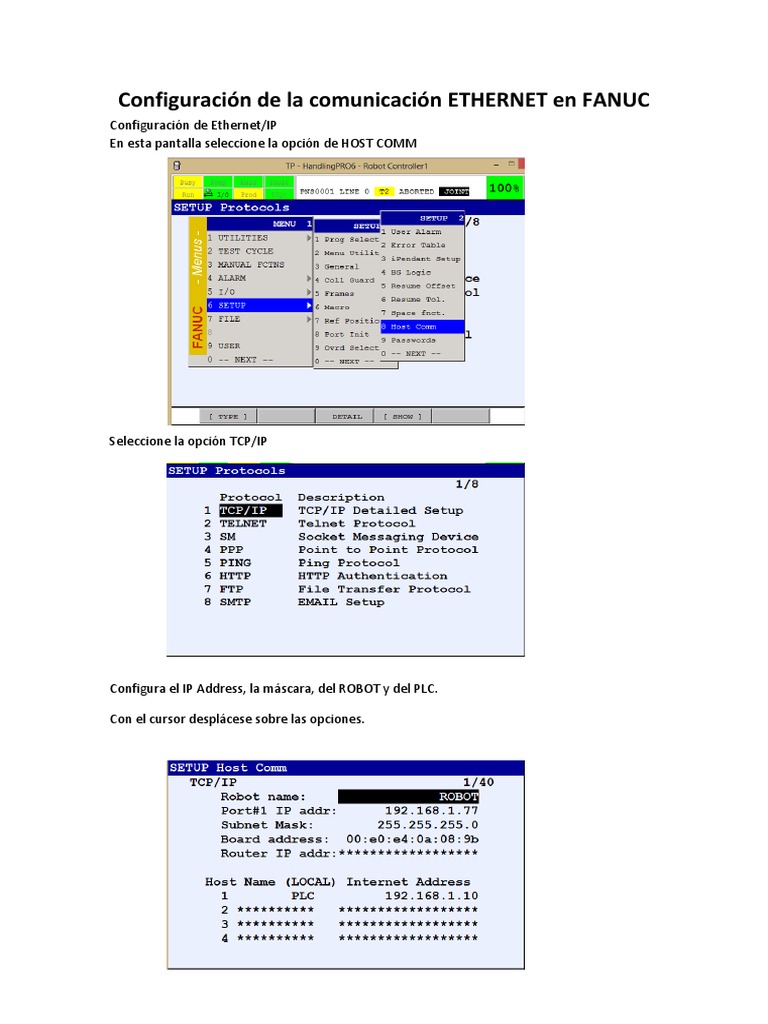Choose highlighted Host Comm menu entry
The width and height of the screenshot is (768, 1024).
point(423,327)
